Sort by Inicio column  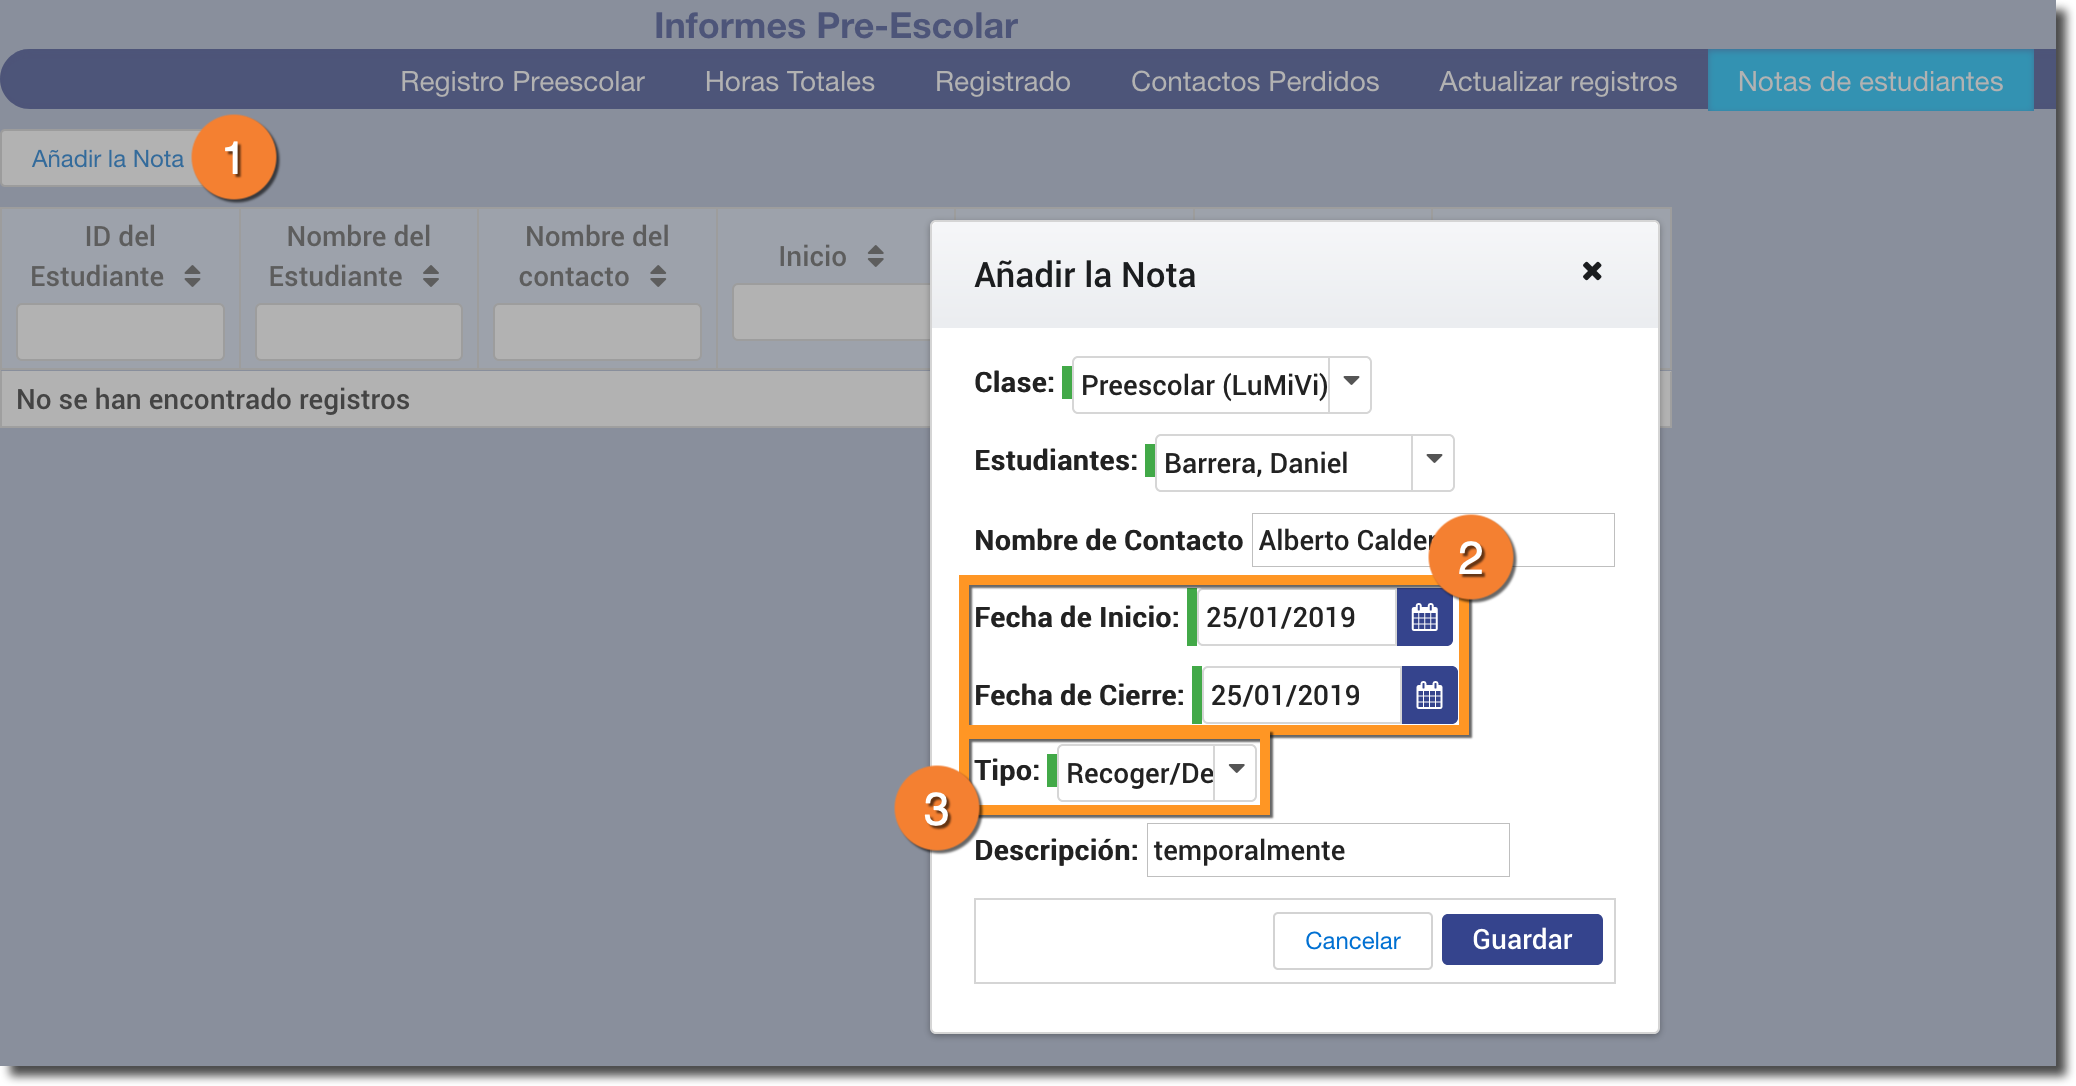[x=876, y=256]
